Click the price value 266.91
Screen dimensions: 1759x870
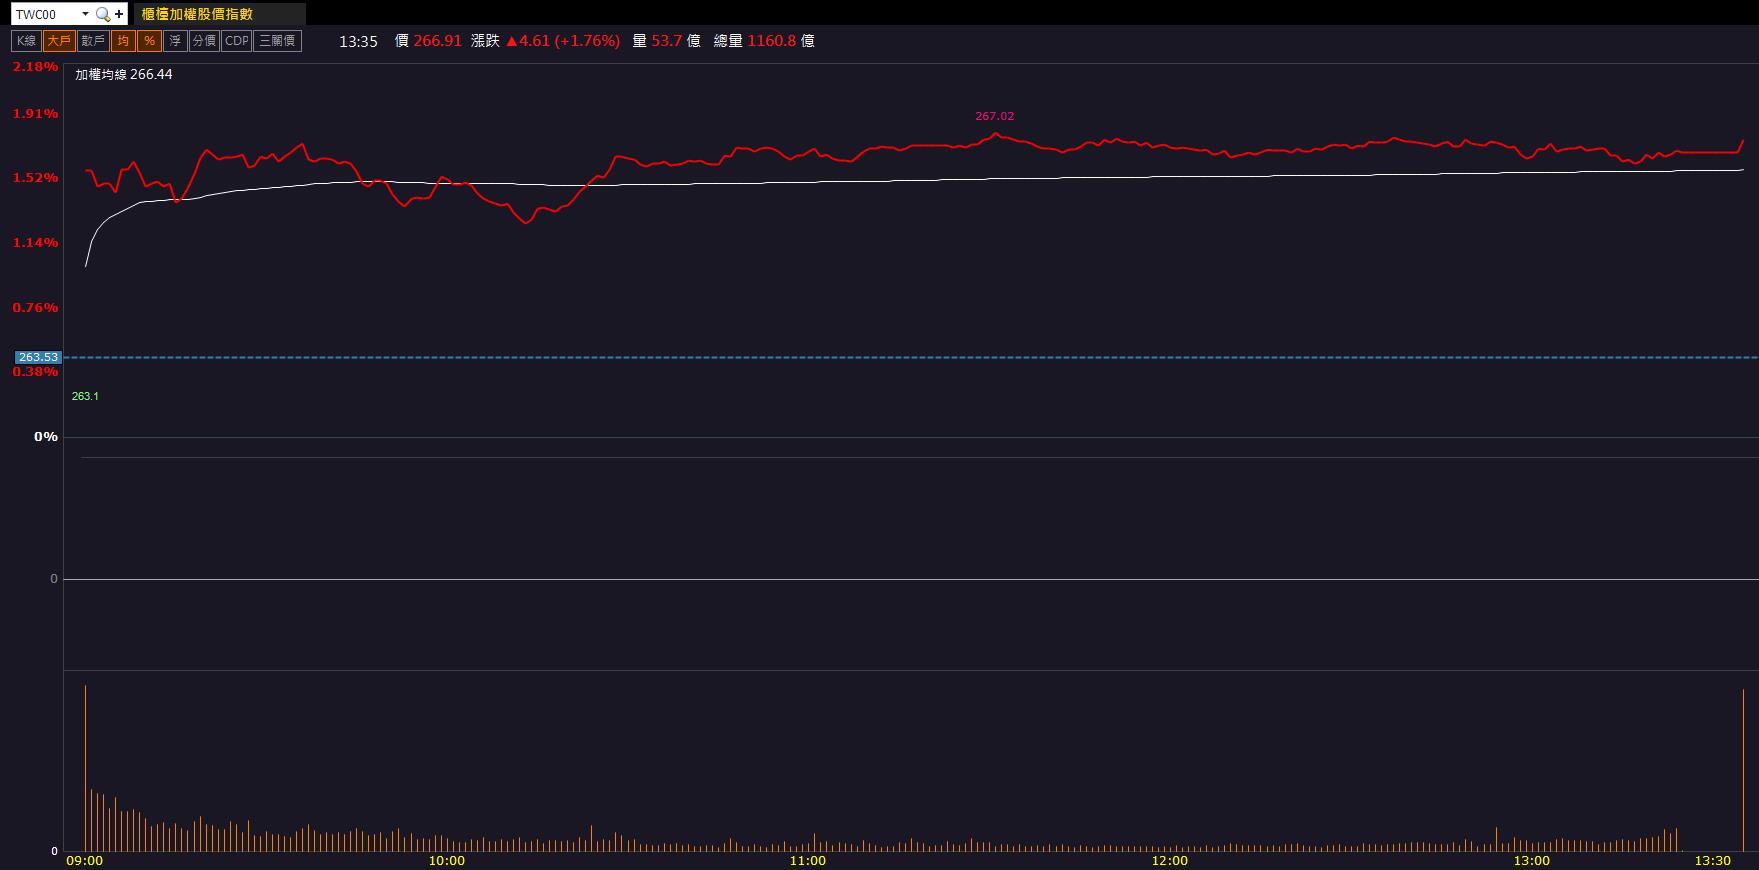(437, 41)
